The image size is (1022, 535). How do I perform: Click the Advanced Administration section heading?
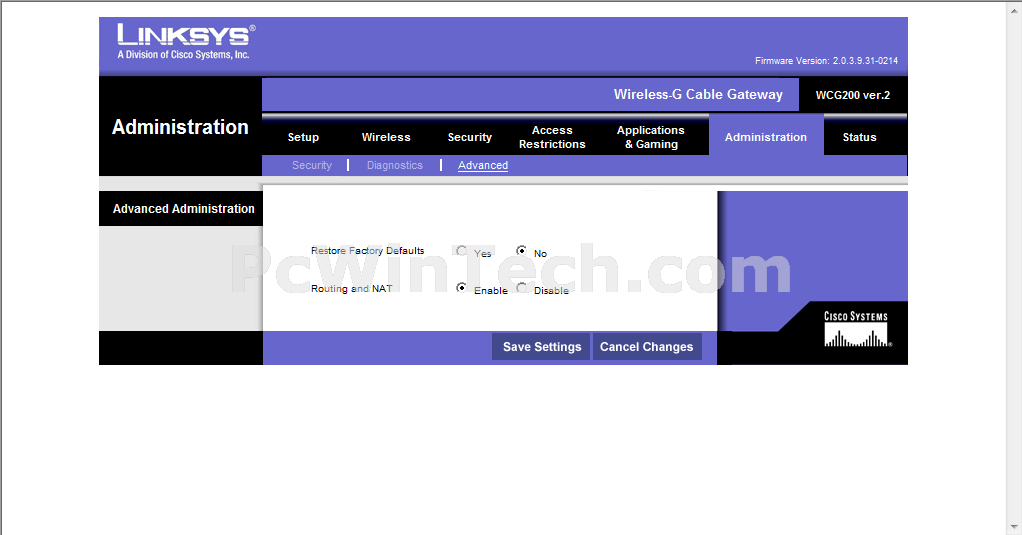click(184, 209)
